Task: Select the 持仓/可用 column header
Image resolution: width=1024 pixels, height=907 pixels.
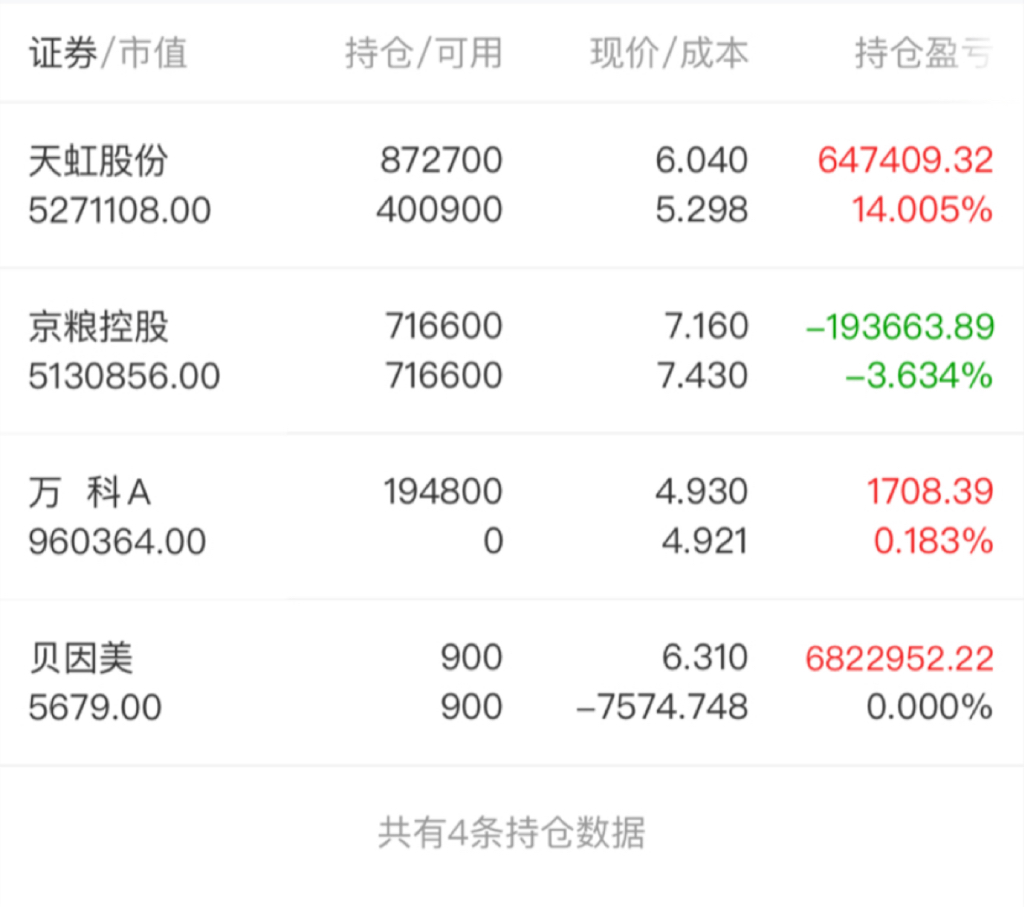Action: coord(424,53)
